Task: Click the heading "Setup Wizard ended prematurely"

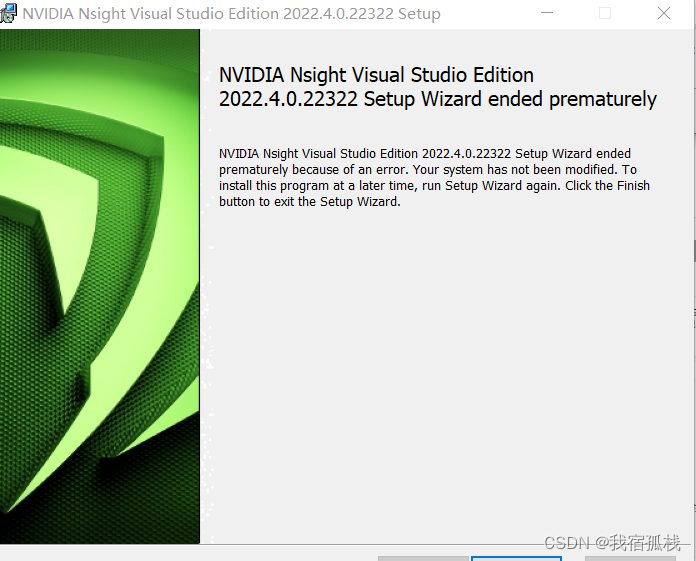Action: click(x=510, y=99)
